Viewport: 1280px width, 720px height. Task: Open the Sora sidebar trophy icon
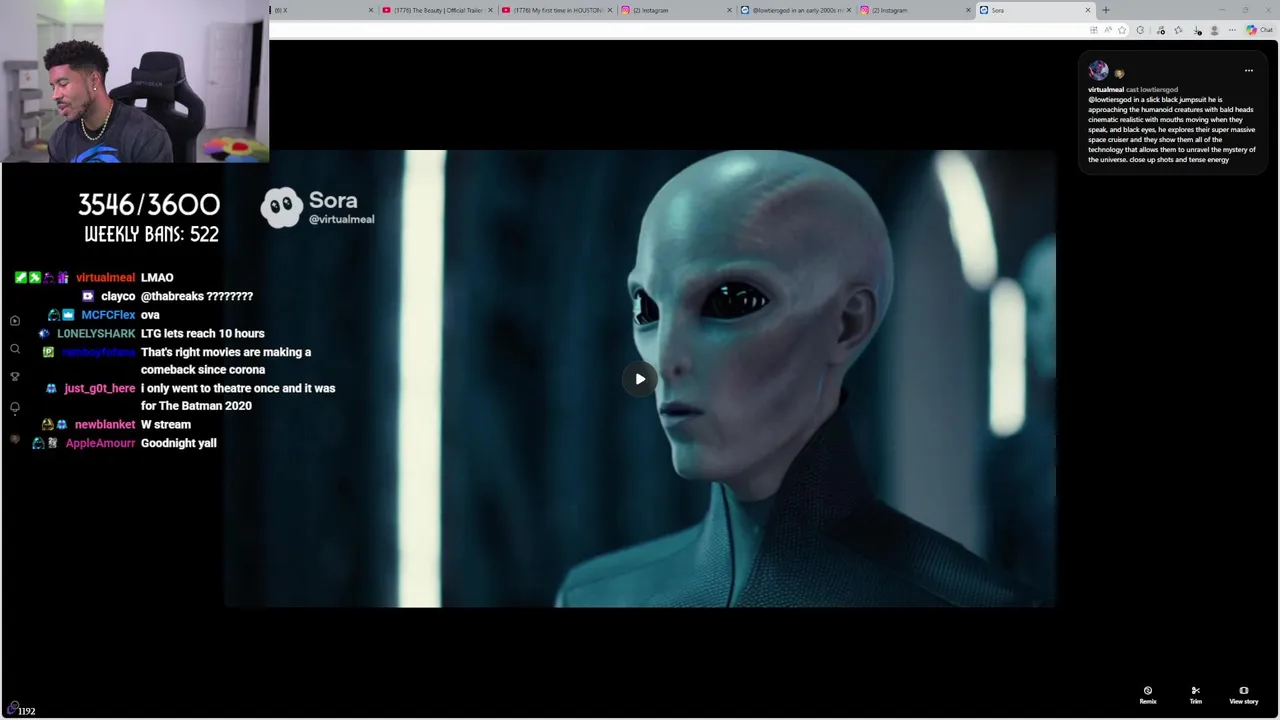[x=15, y=377]
